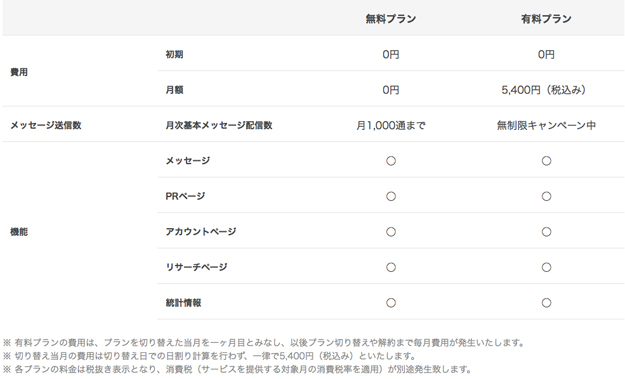Click the 費用 category label
The width and height of the screenshot is (625, 379).
tap(19, 72)
